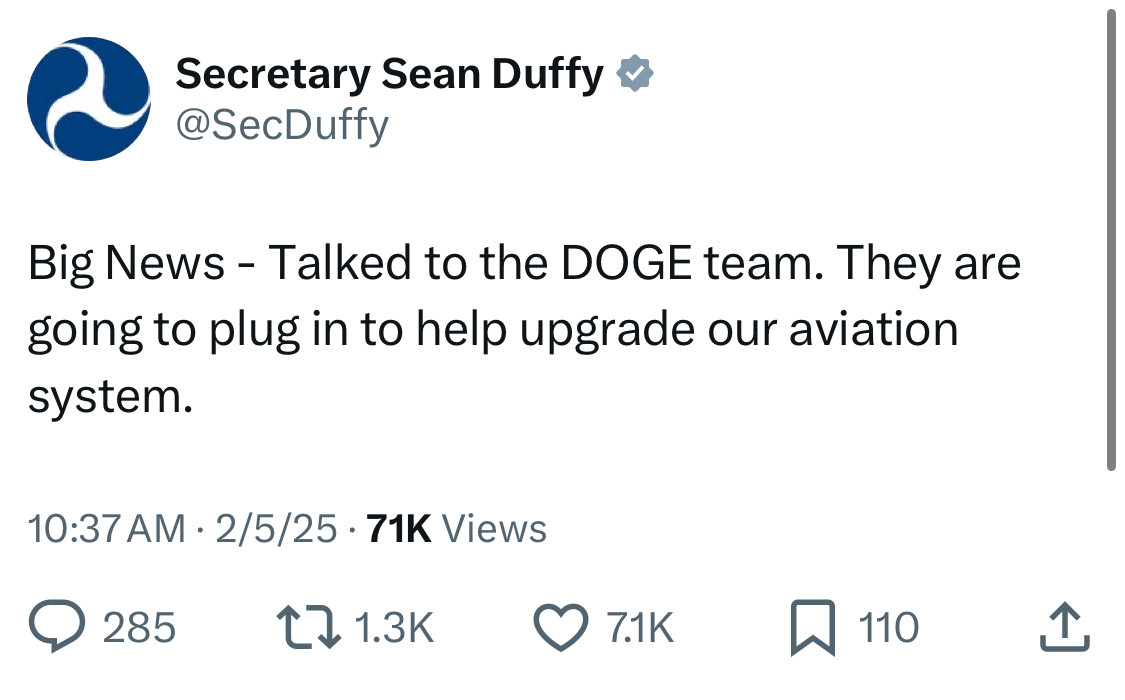
Task: Click the 110 bookmarks count
Action: click(x=888, y=628)
